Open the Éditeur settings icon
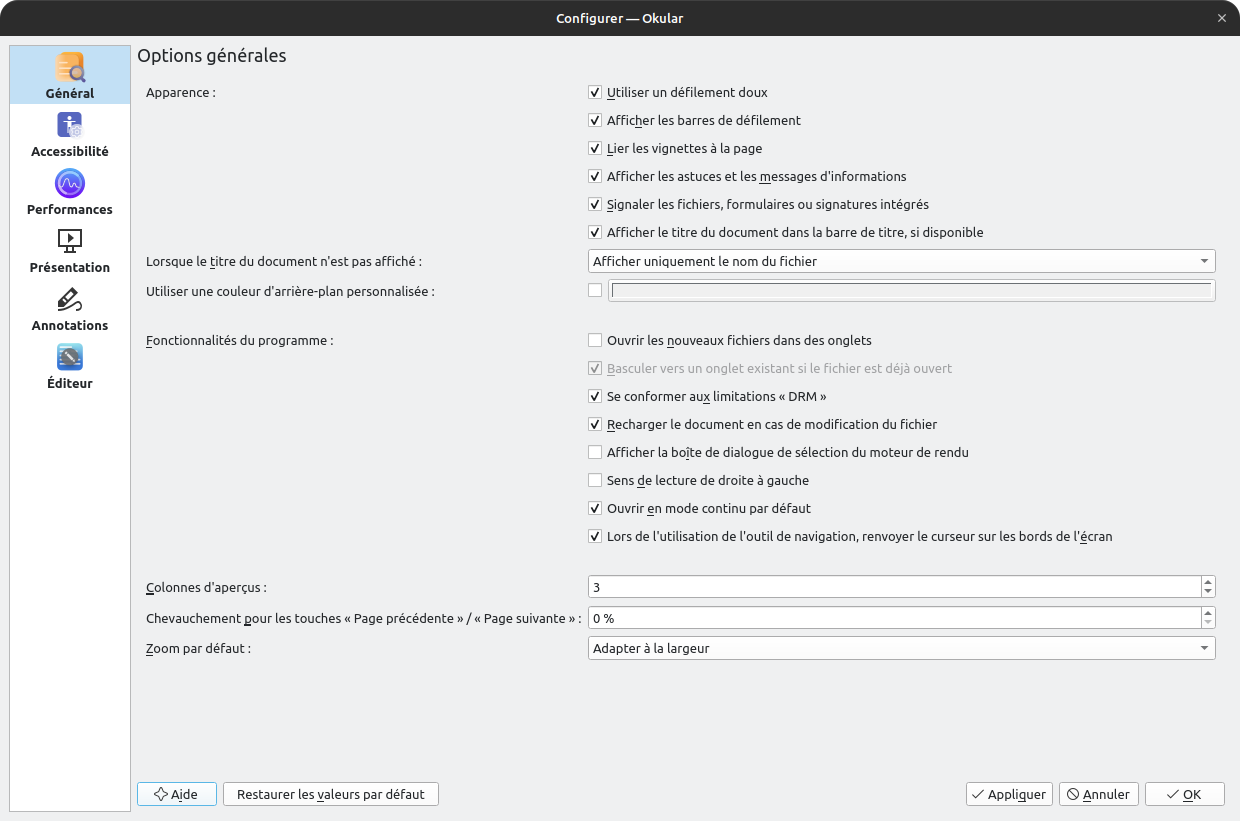This screenshot has height=821, width=1240. pyautogui.click(x=70, y=357)
